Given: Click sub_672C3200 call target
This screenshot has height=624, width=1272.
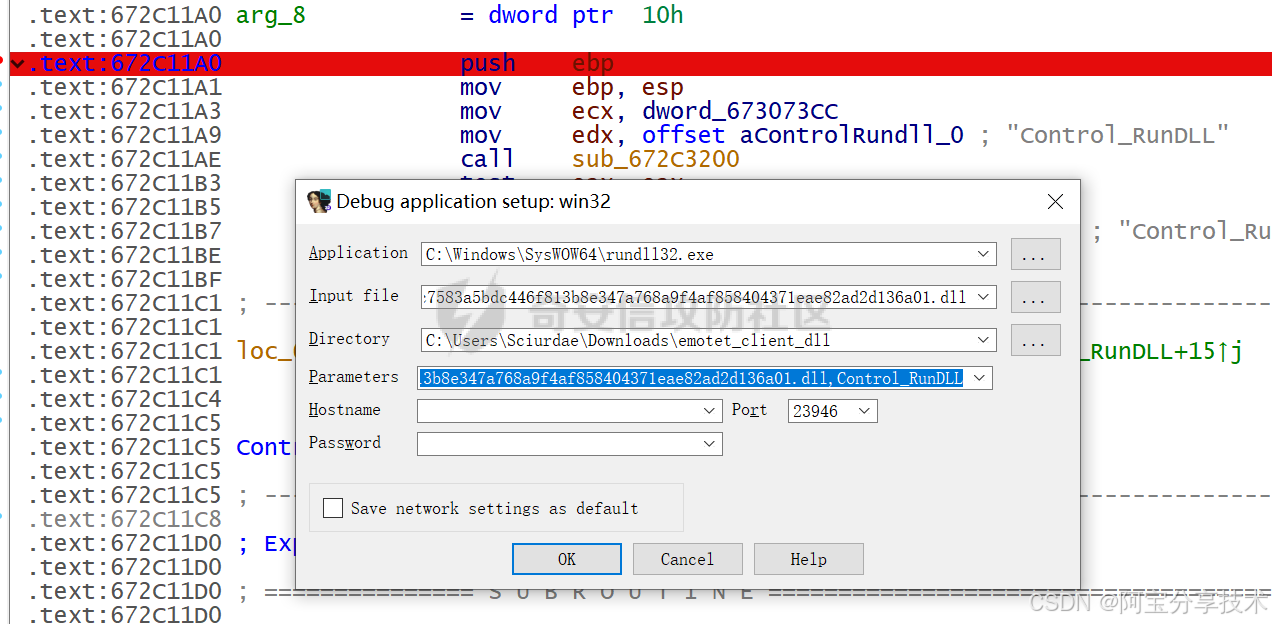Looking at the screenshot, I should pyautogui.click(x=656, y=159).
